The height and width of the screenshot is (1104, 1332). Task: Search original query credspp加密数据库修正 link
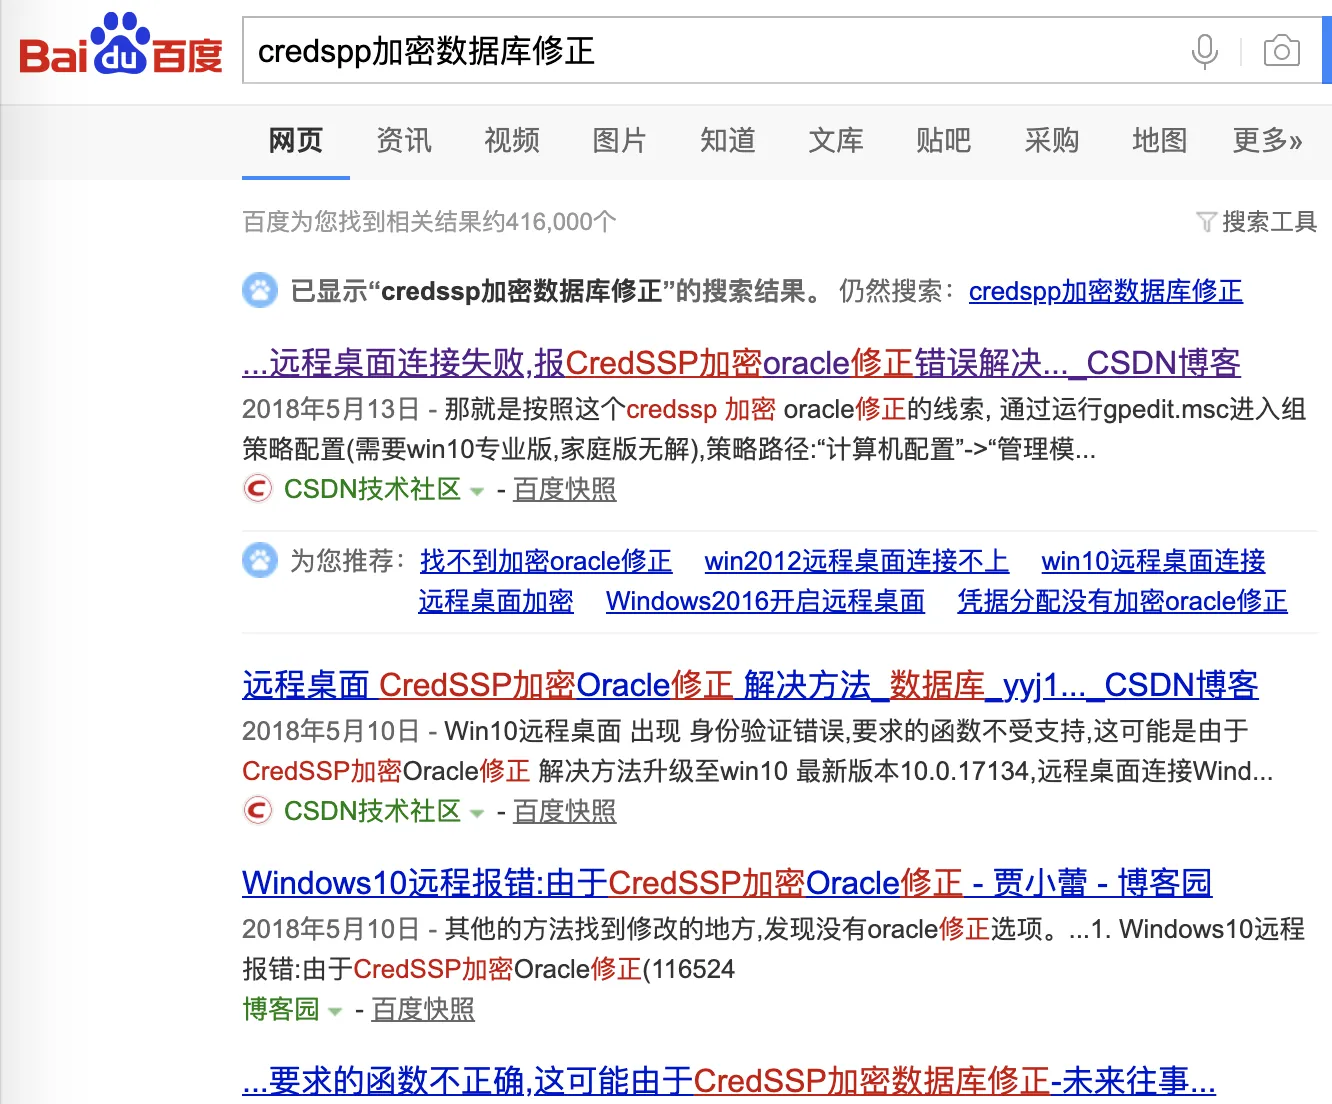click(1106, 291)
